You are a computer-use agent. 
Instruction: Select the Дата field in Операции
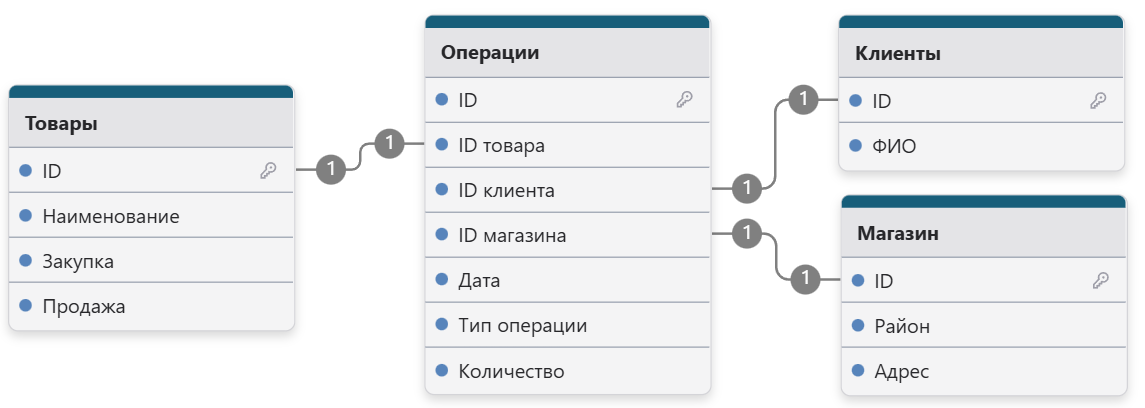click(x=567, y=280)
